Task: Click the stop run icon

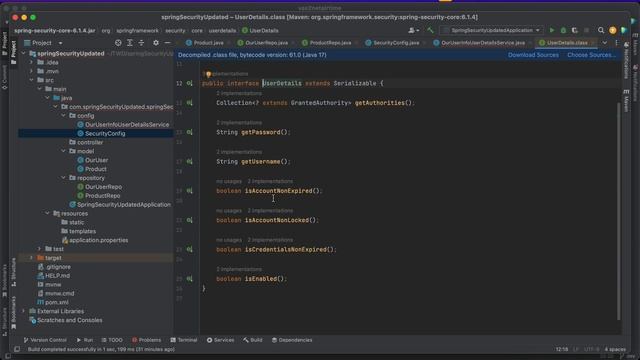Action: (x=587, y=30)
